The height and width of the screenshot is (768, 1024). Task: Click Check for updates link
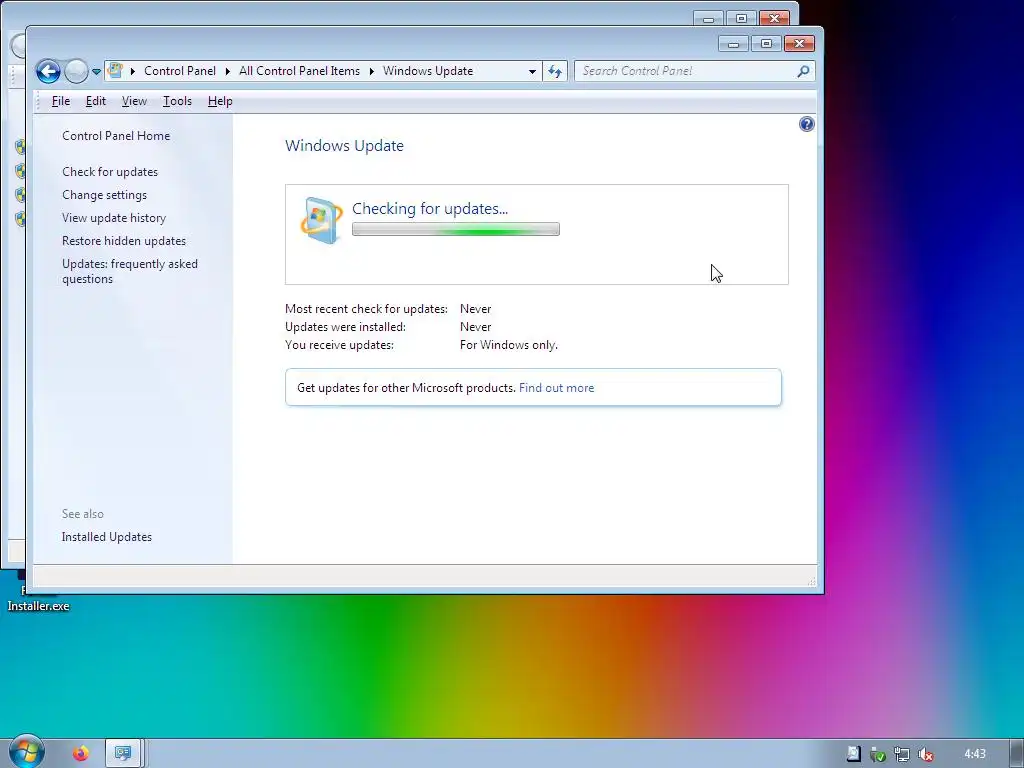pyautogui.click(x=110, y=172)
